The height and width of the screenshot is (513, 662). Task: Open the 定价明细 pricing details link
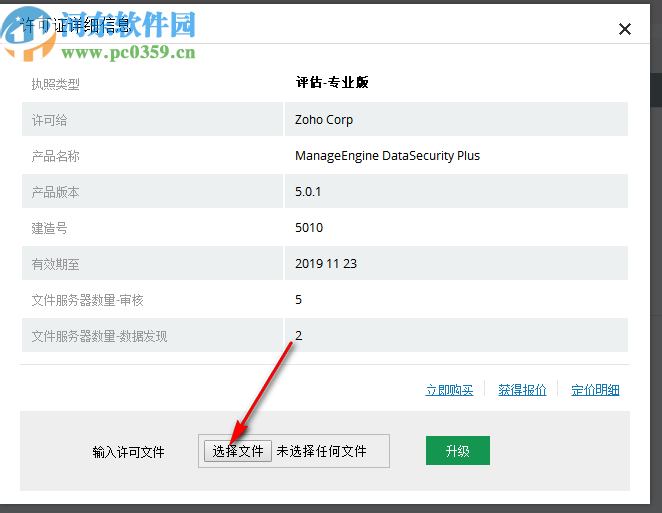(595, 390)
